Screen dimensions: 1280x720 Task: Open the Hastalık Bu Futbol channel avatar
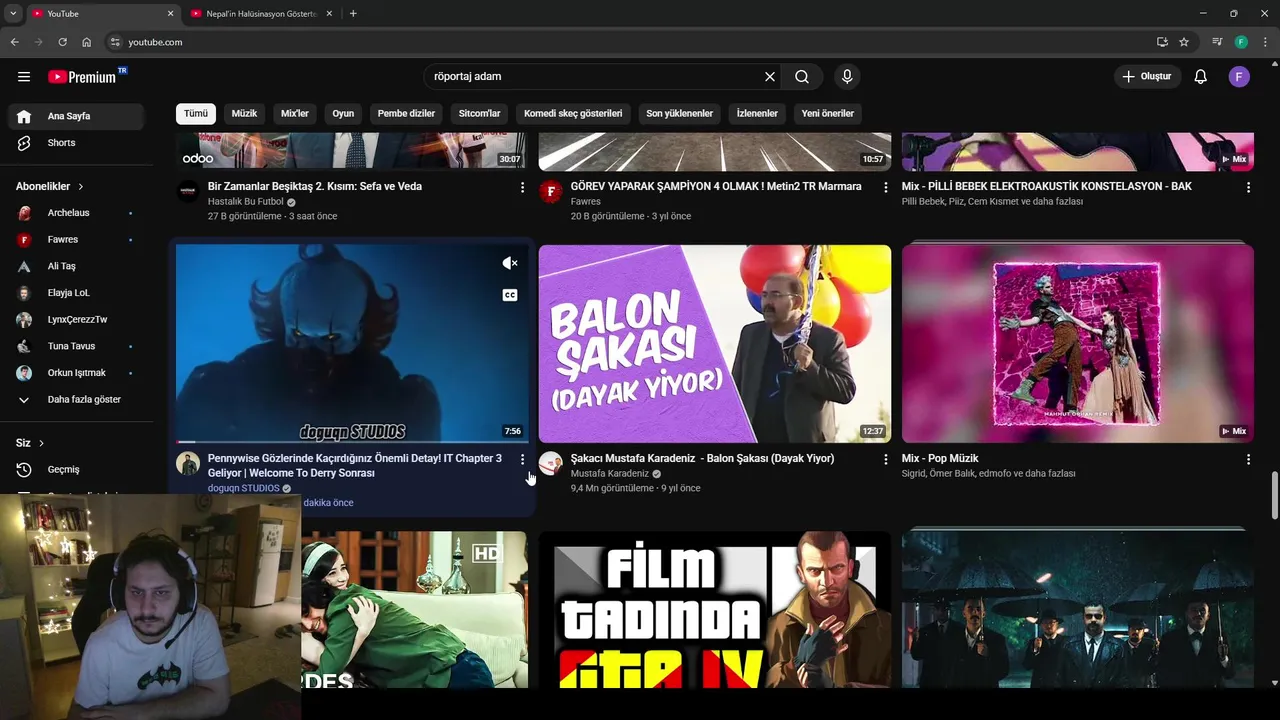click(188, 191)
